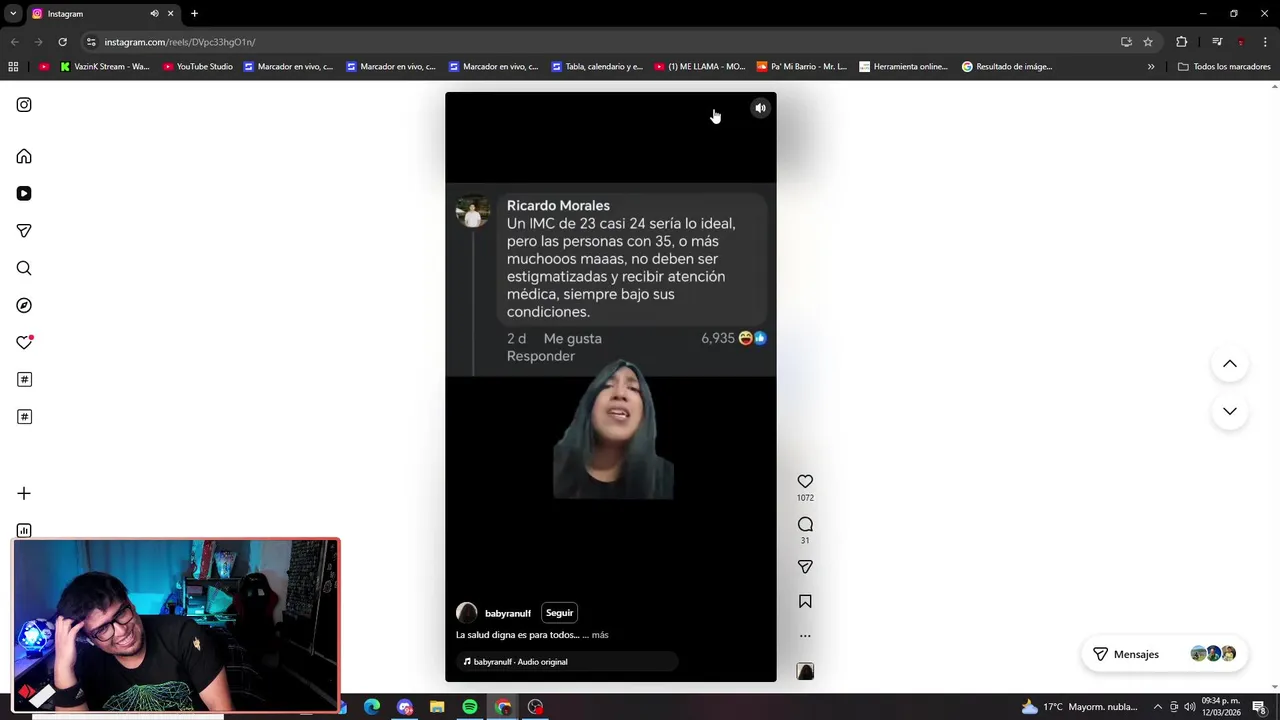Open File Explorer from the taskbar
The image size is (1280, 720).
coord(437,707)
